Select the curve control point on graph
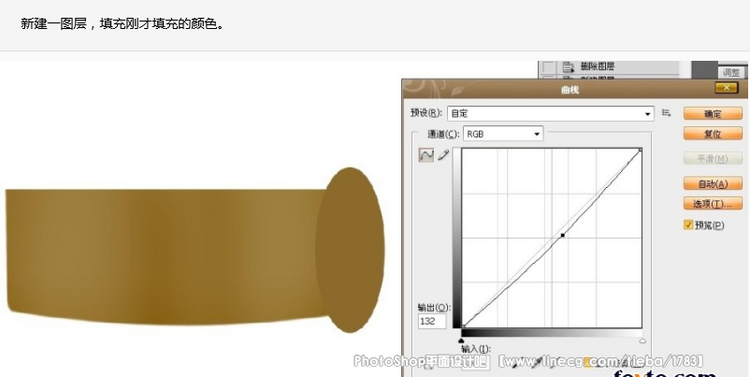This screenshot has height=377, width=750. [x=562, y=235]
